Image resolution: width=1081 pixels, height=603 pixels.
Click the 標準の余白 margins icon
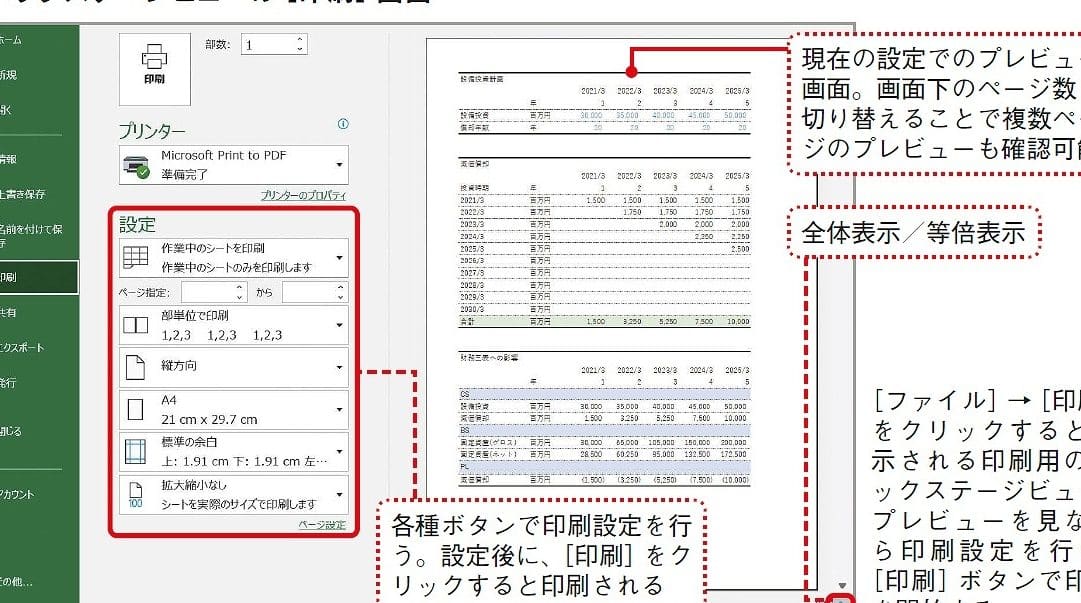pyautogui.click(x=135, y=452)
